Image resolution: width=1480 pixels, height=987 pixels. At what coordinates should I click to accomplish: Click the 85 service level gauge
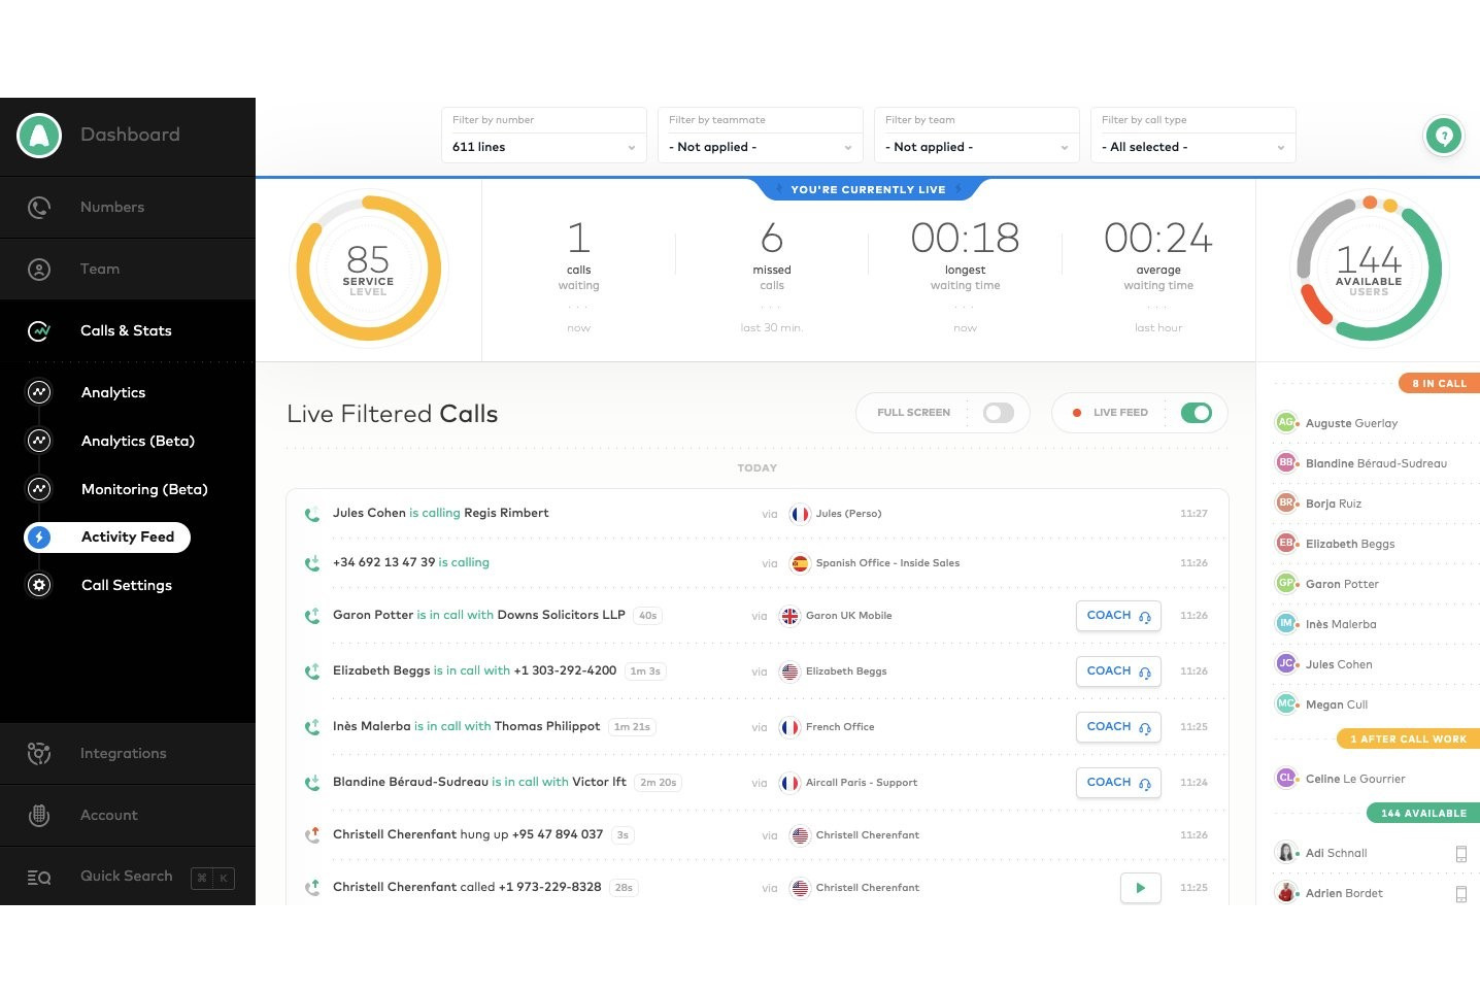pyautogui.click(x=368, y=268)
